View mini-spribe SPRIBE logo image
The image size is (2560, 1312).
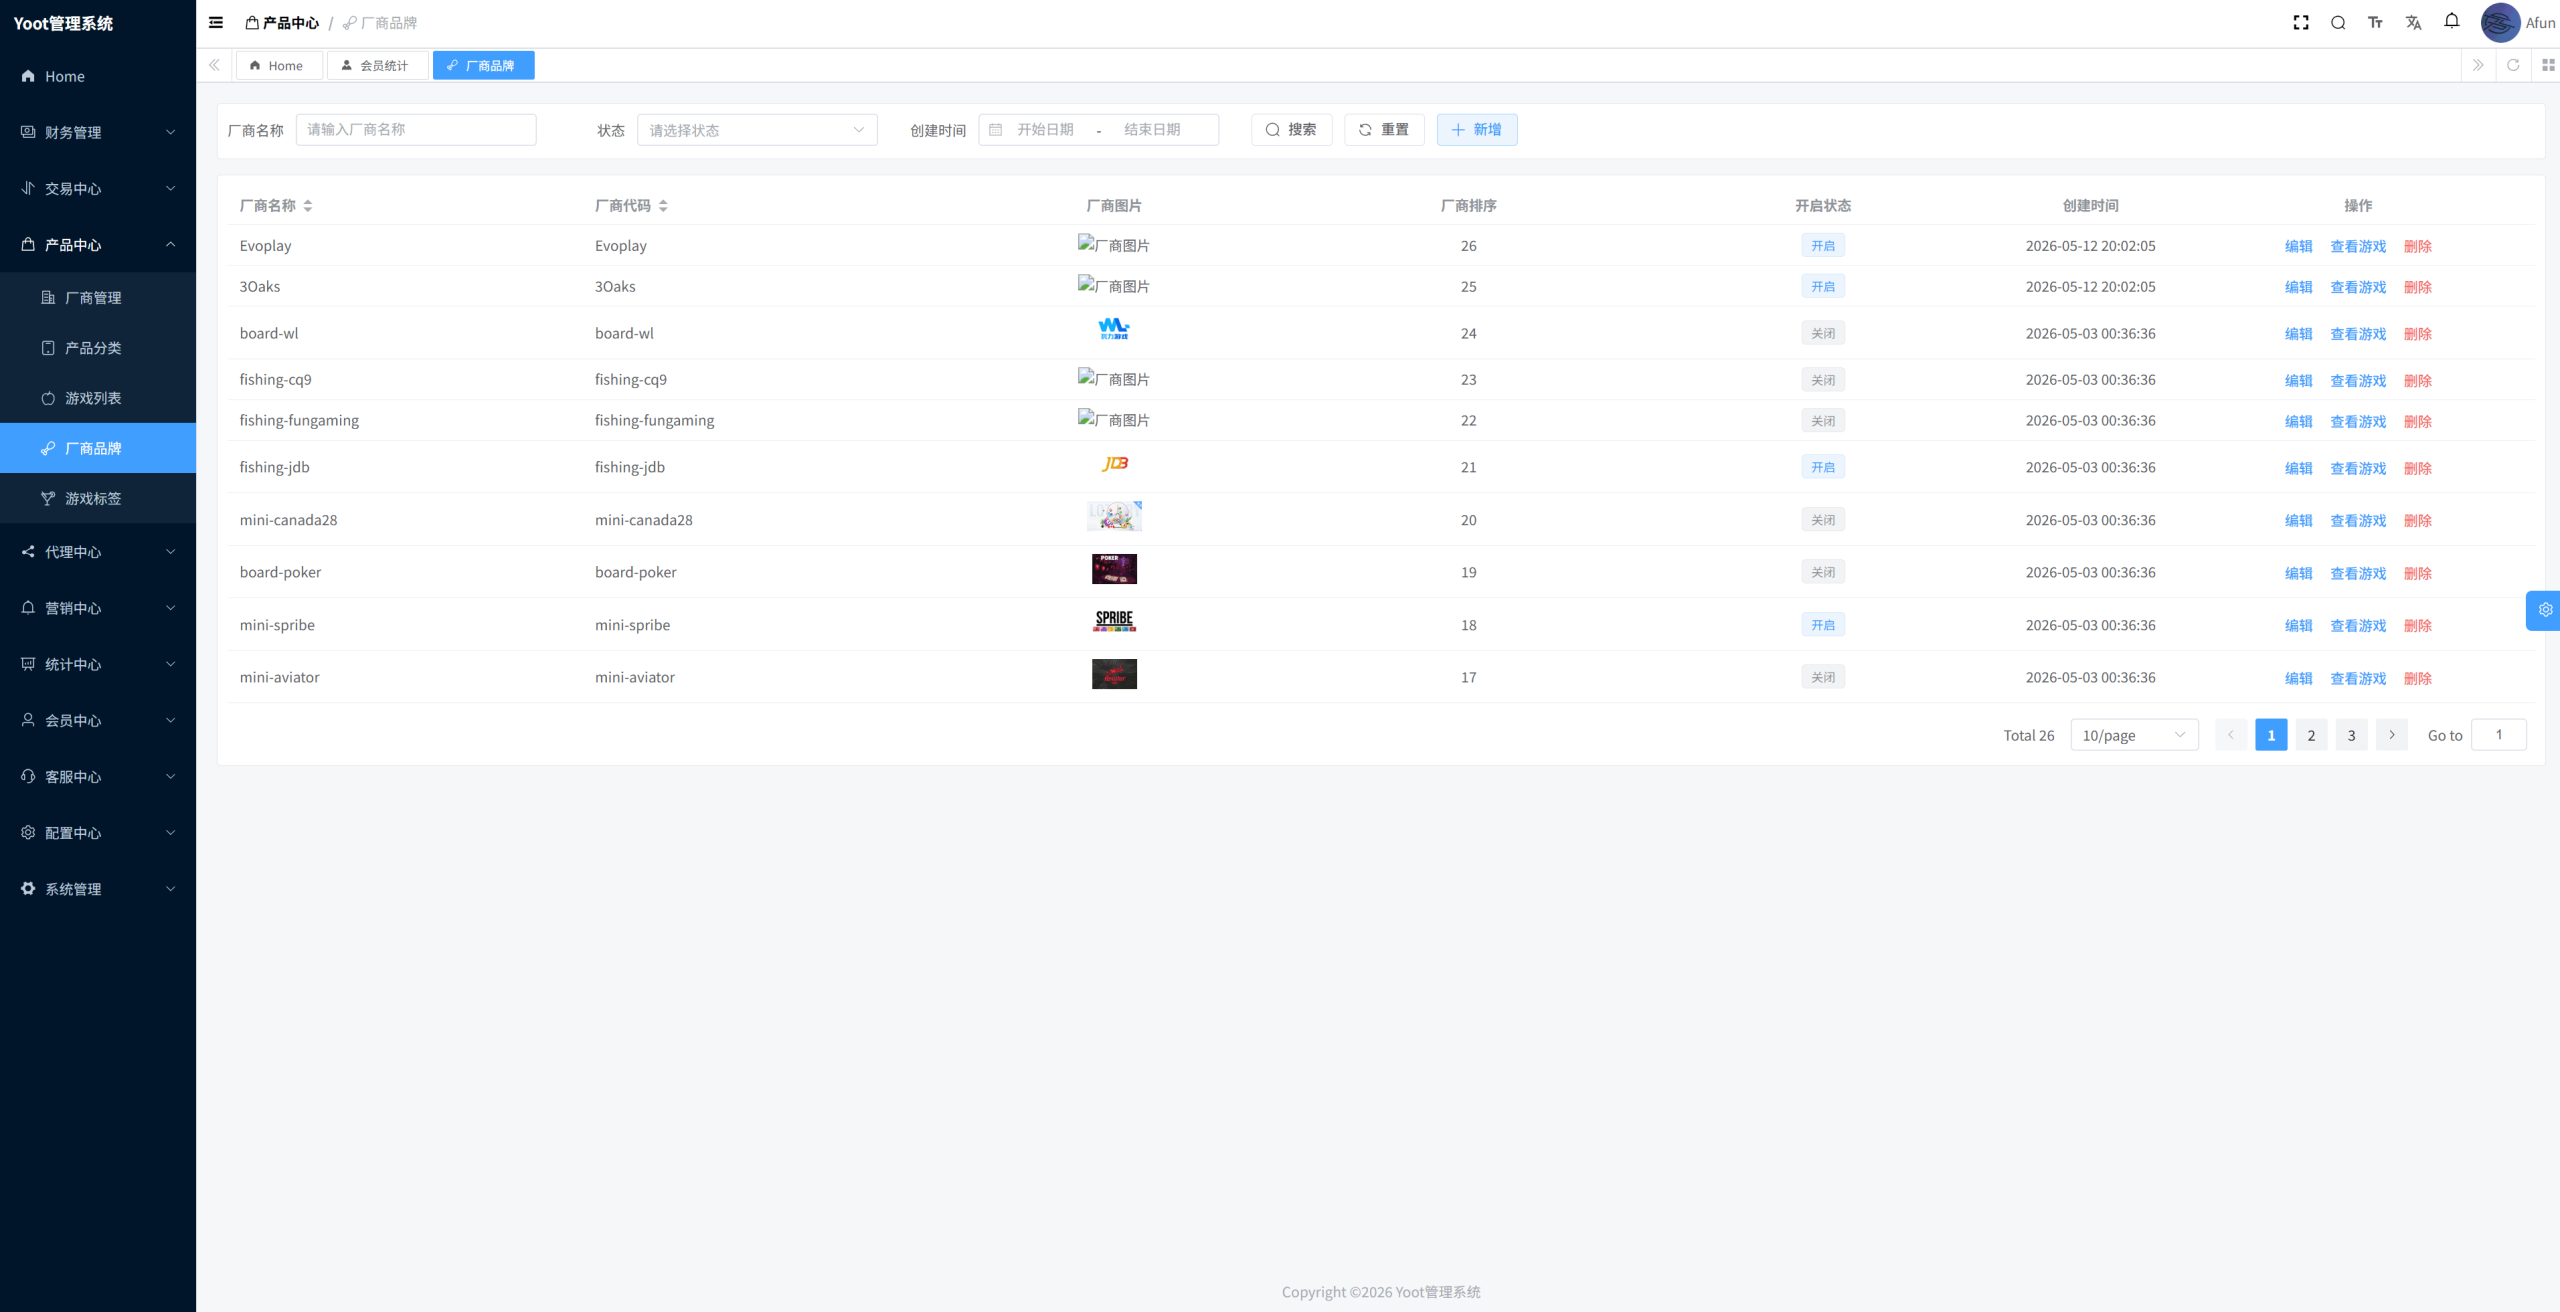(1114, 621)
